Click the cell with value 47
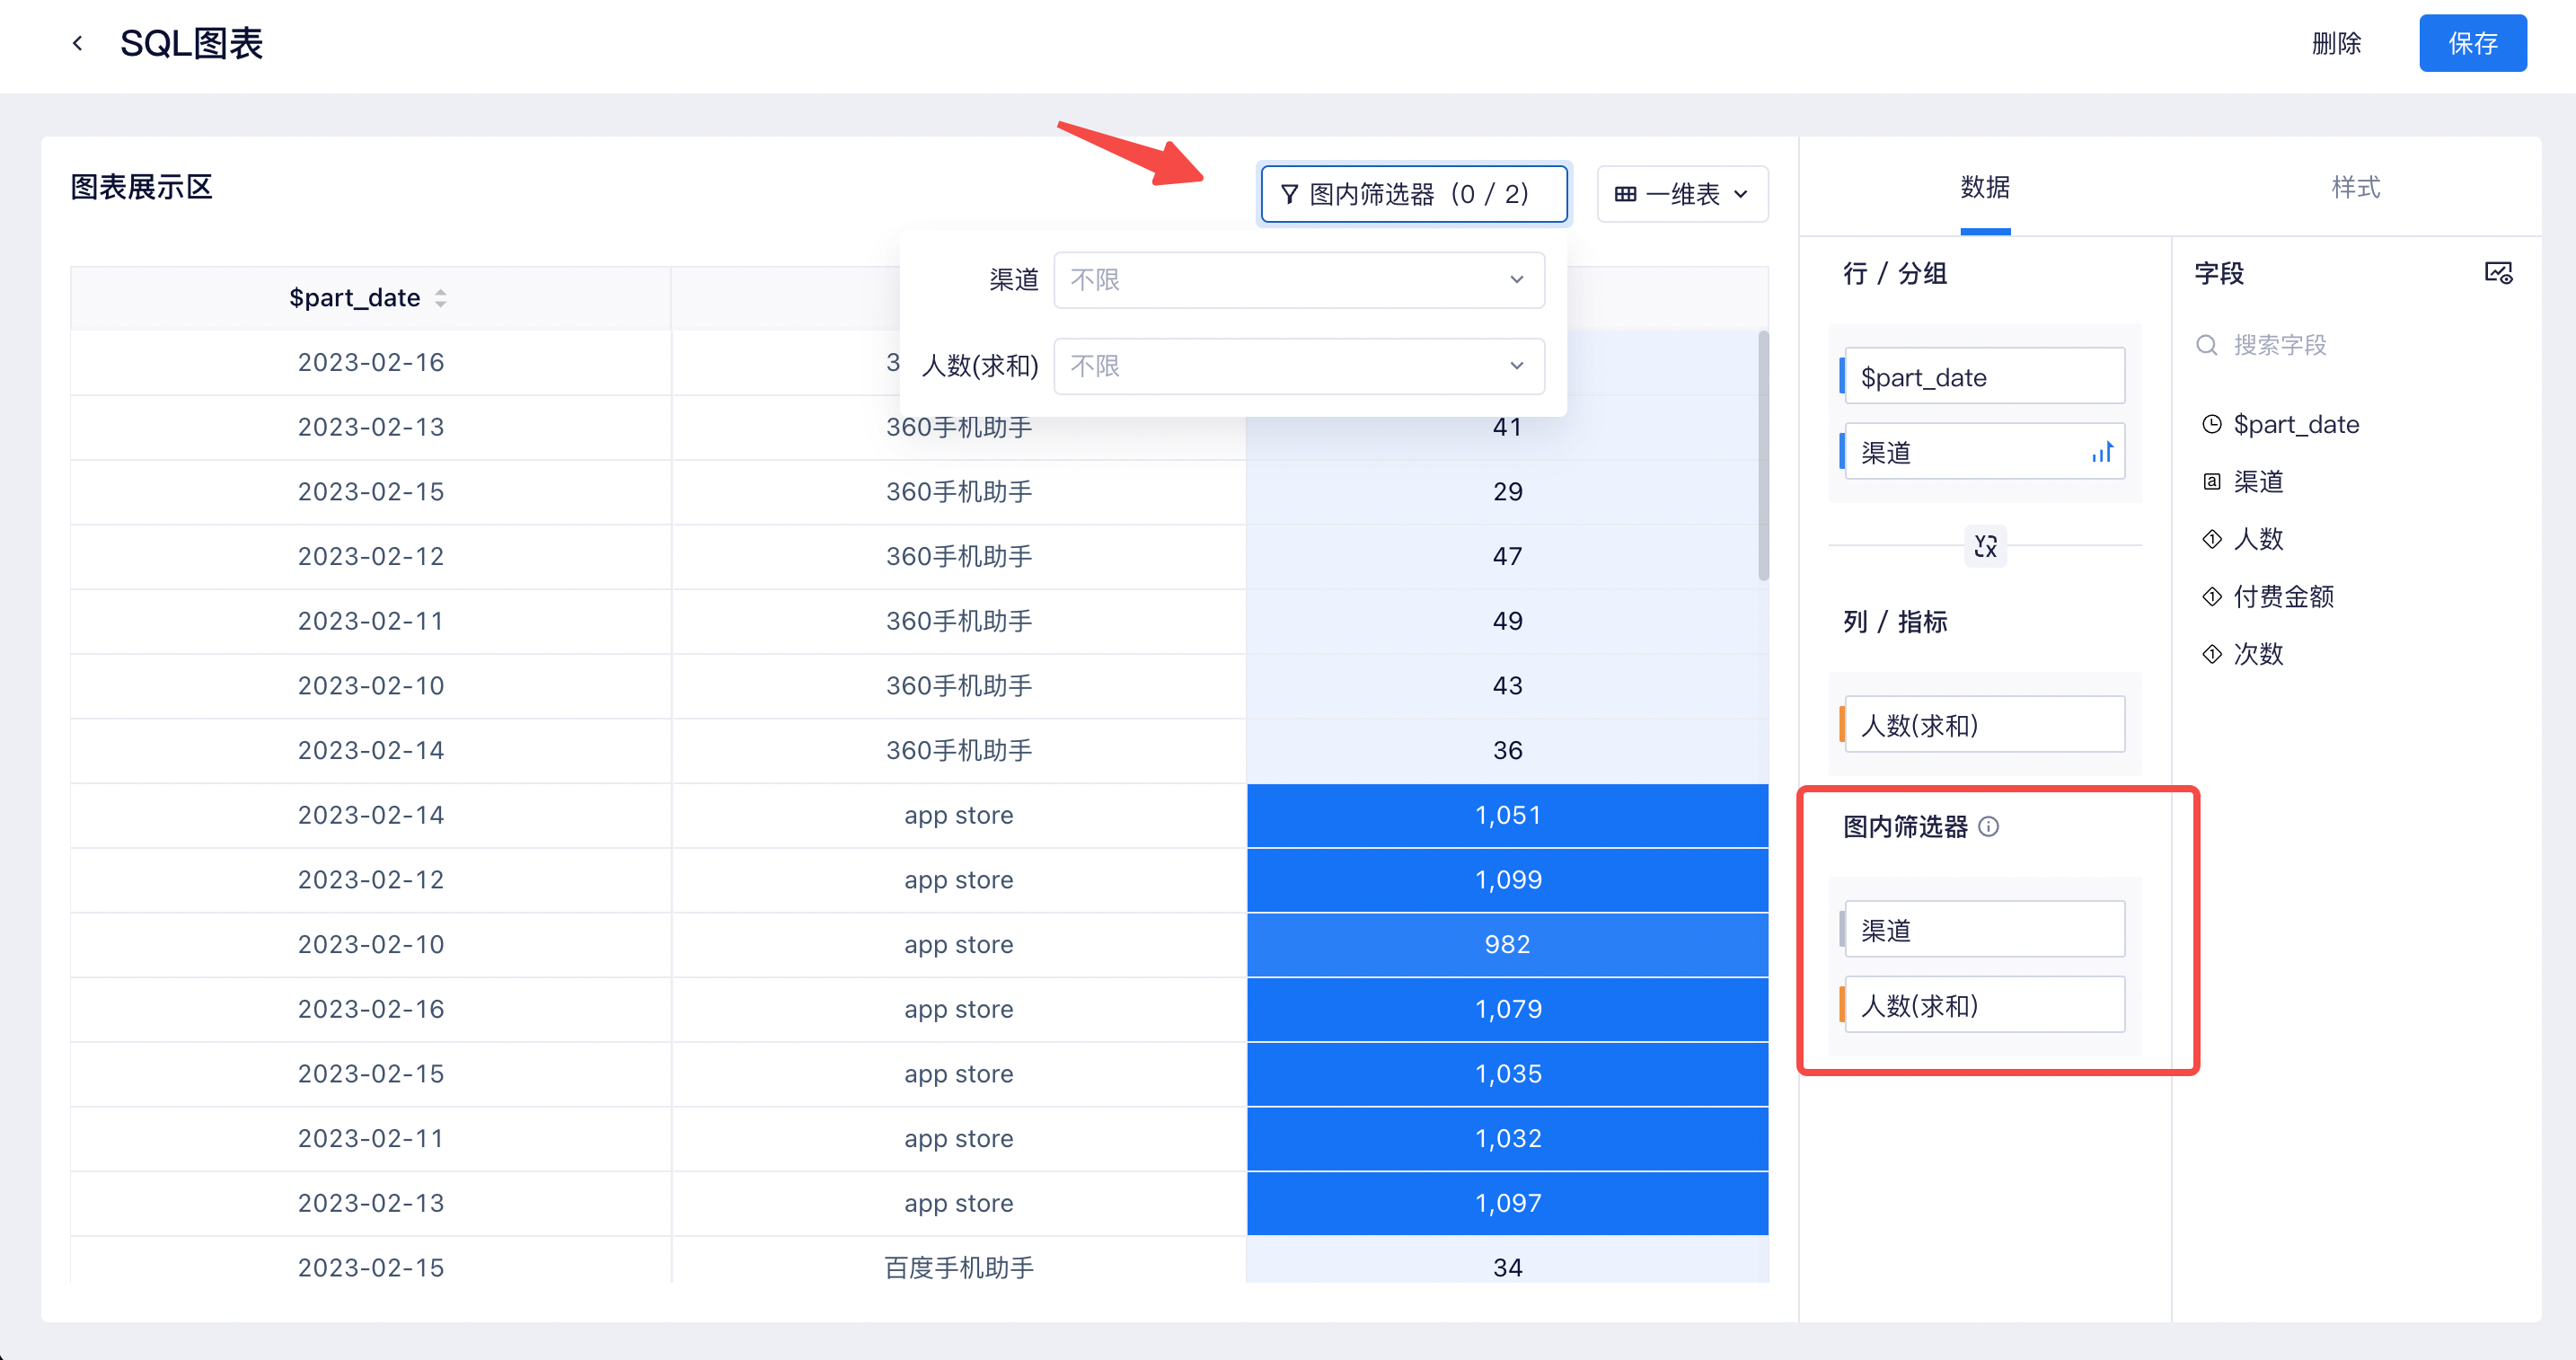The width and height of the screenshot is (2576, 1360). (1507, 556)
